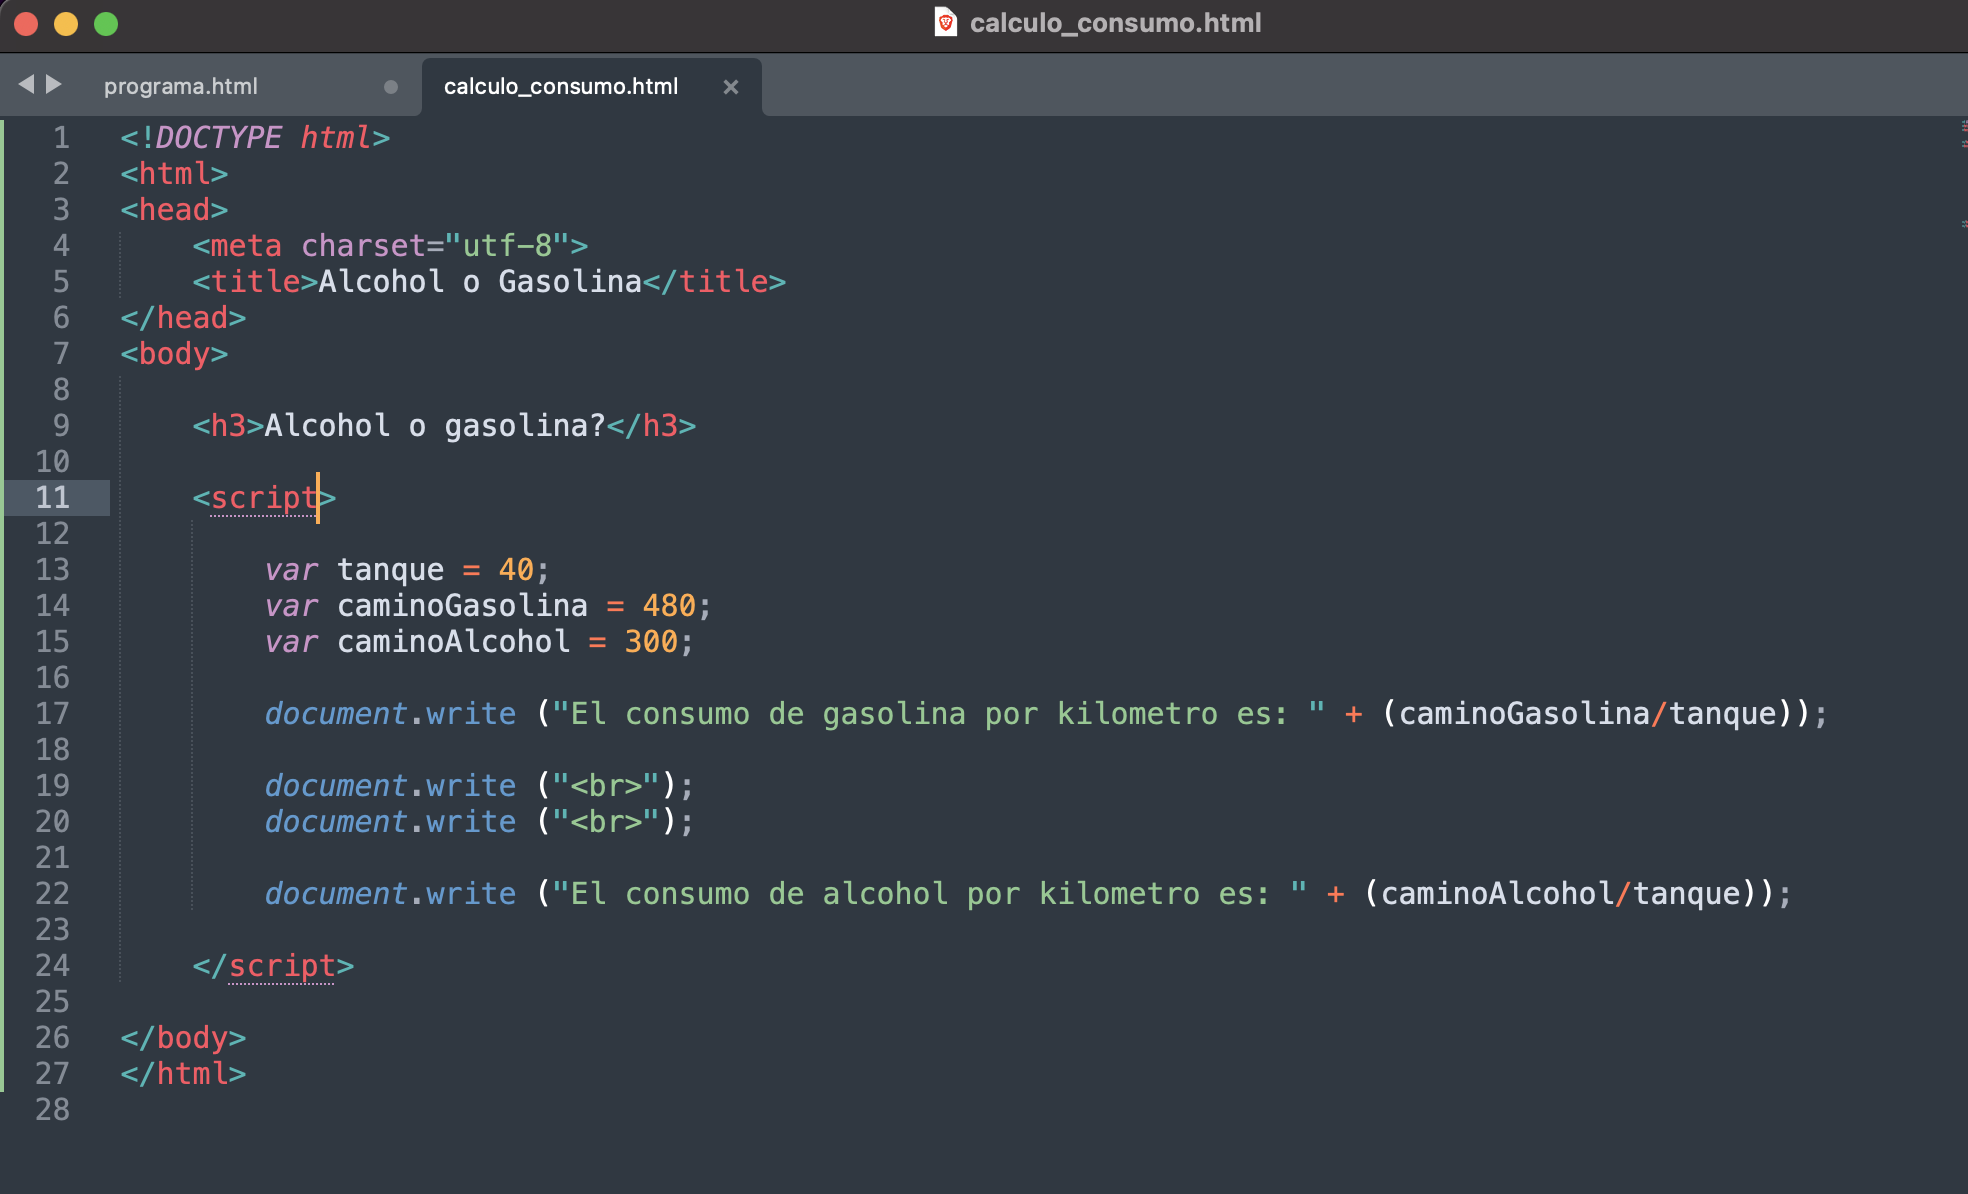Place cursor in DOCTYPE html declaration

255,137
